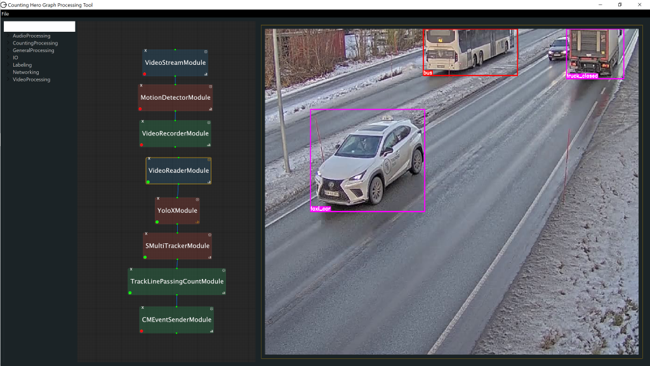Delete the CMEventSenderModule node via its X
Image resolution: width=650 pixels, height=366 pixels.
(143, 308)
